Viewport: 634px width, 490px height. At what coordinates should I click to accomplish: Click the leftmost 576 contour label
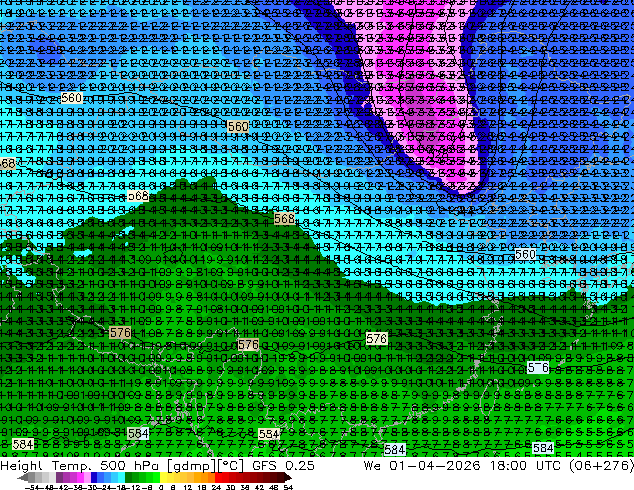tap(120, 333)
